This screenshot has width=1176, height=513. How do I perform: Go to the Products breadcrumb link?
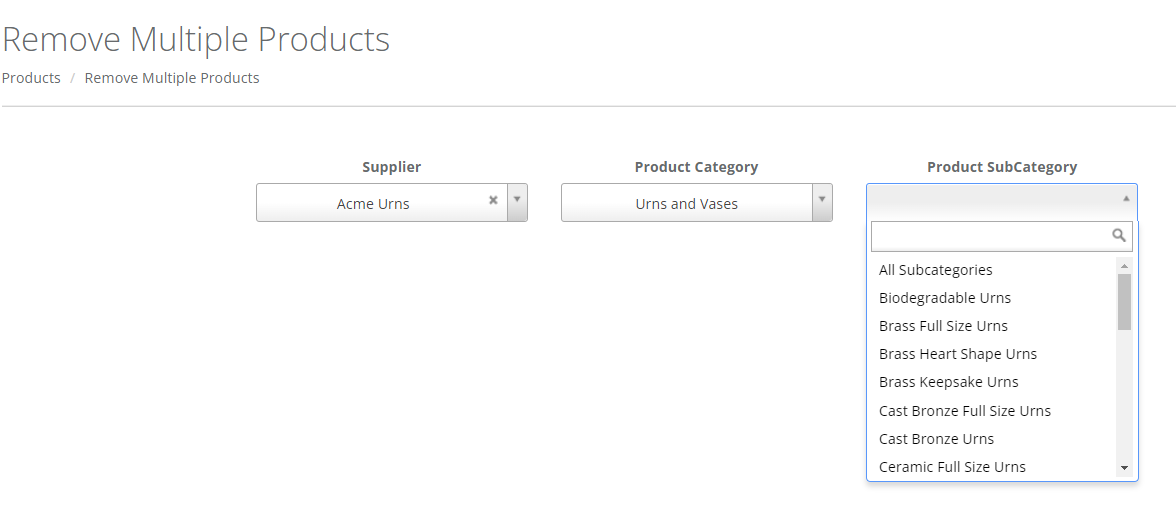tap(31, 78)
